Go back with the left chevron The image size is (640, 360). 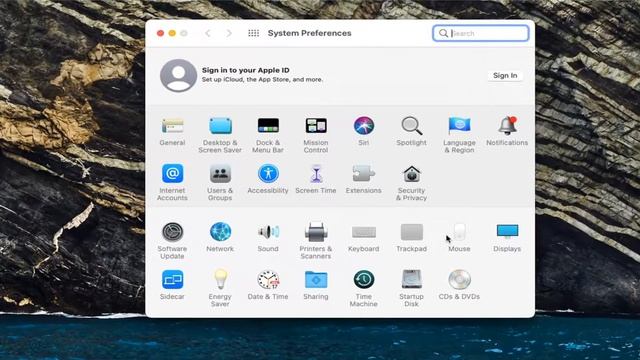click(x=208, y=33)
